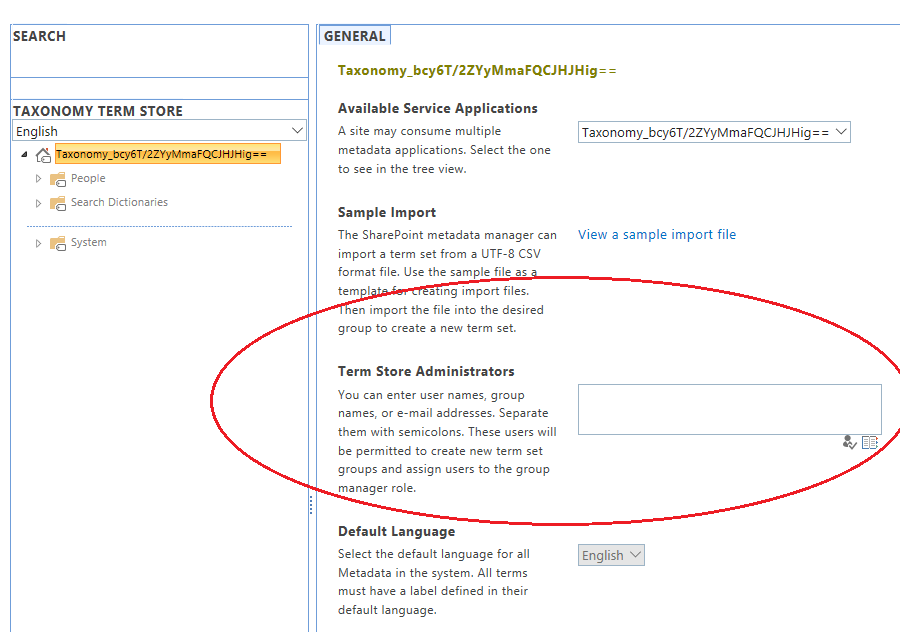The image size is (900, 632).
Task: Click the TAXONOMY TERM STORE heading
Action: [98, 111]
